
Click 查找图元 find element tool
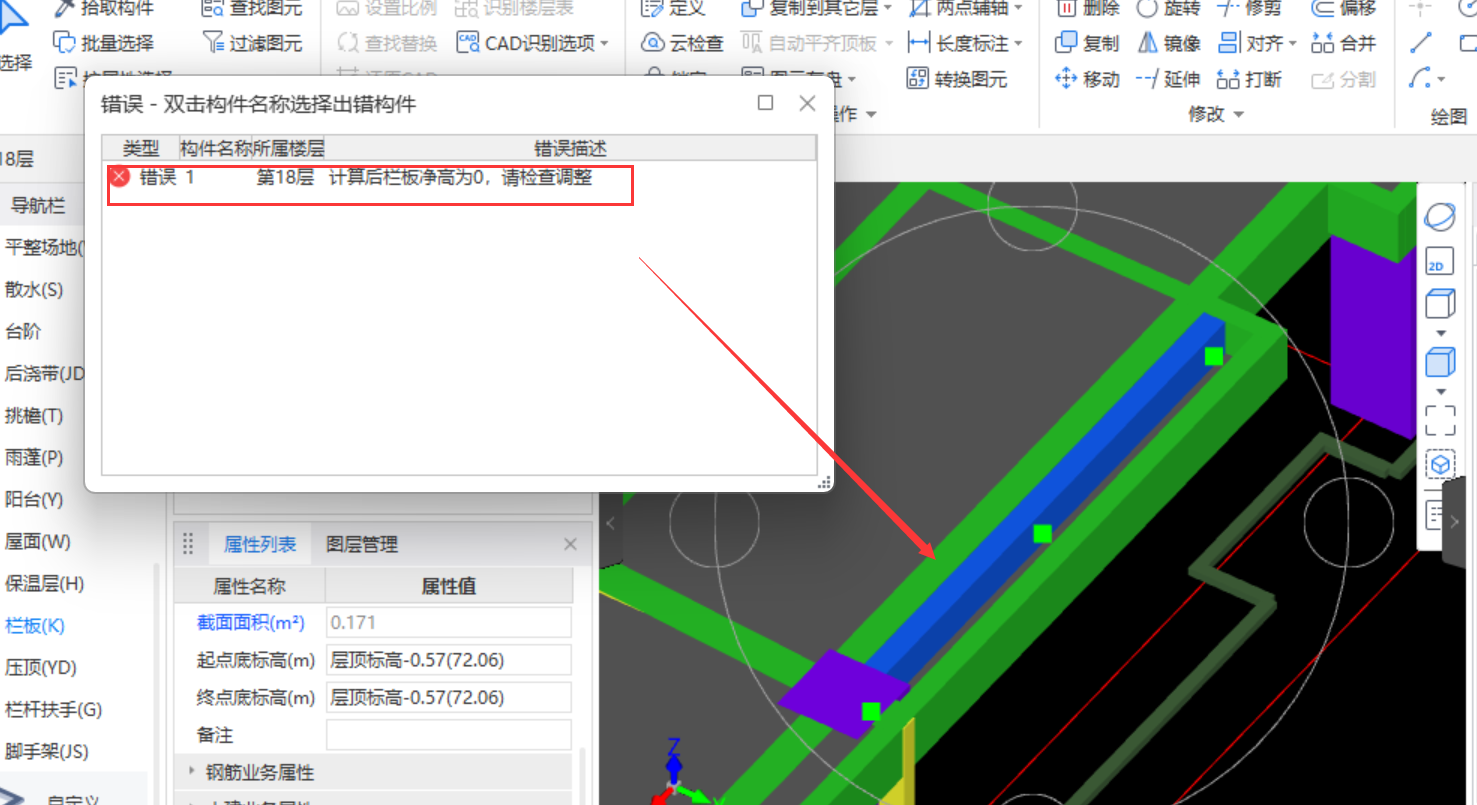tap(252, 8)
